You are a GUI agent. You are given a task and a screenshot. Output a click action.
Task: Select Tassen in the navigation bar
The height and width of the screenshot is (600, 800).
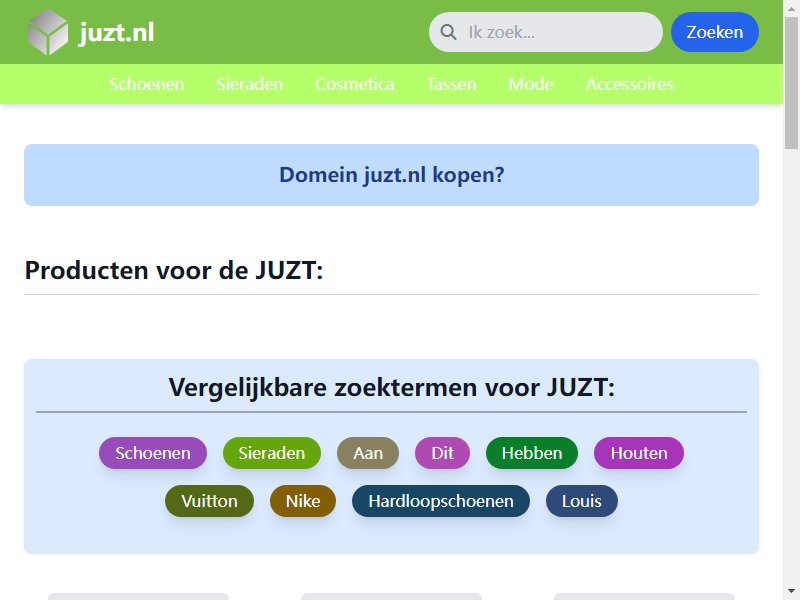tap(452, 84)
